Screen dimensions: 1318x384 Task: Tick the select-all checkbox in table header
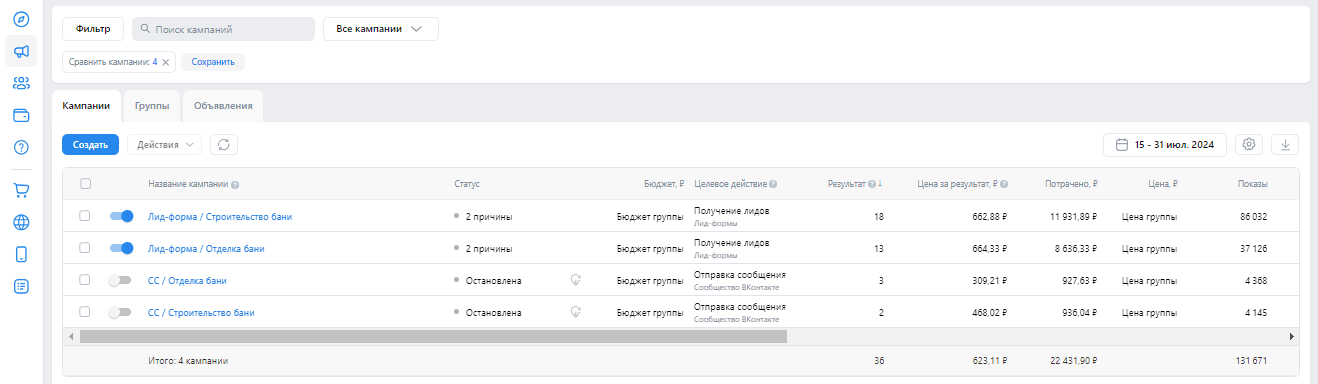(x=85, y=183)
